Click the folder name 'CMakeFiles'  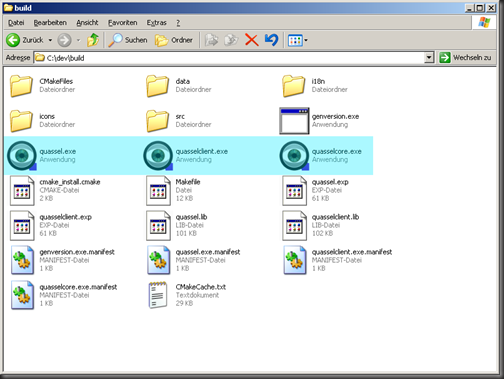56,81
